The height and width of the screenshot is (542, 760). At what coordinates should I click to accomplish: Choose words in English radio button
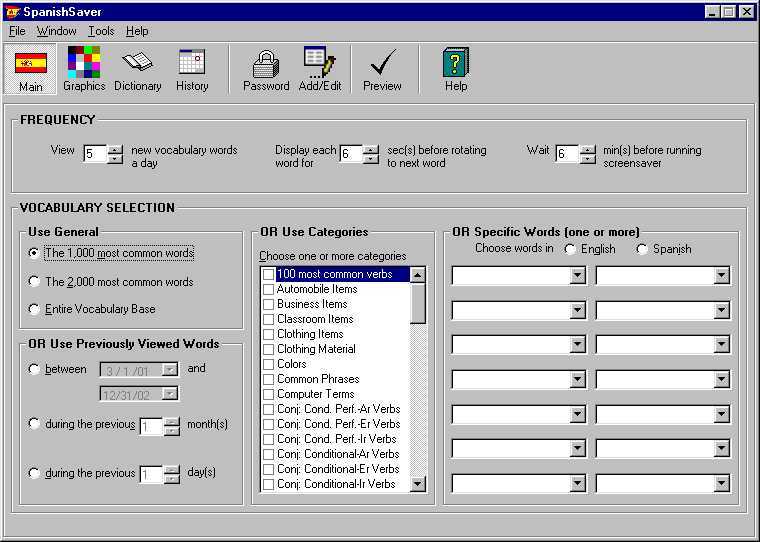(570, 249)
